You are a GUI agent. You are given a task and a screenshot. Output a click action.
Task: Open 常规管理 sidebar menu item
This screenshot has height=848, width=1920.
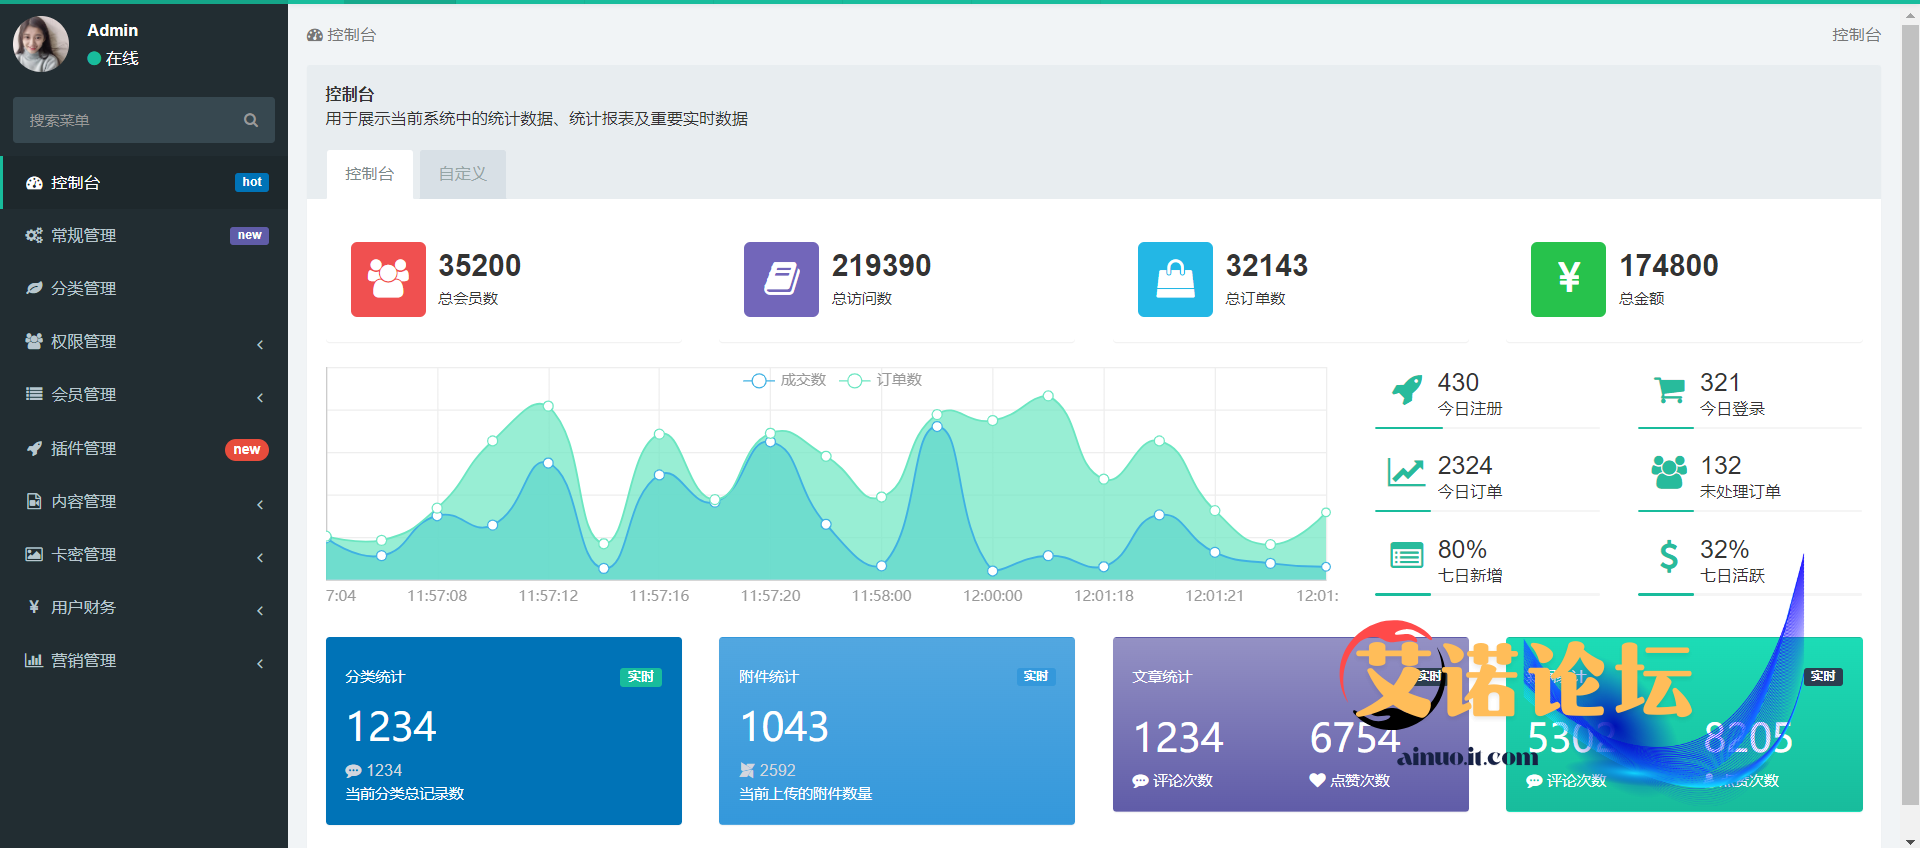144,236
